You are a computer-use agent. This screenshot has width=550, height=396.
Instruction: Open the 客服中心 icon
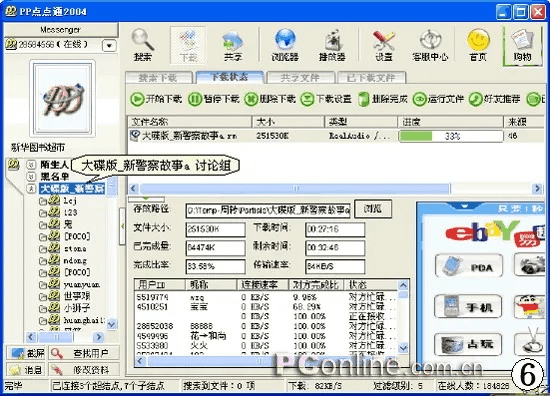[430, 45]
